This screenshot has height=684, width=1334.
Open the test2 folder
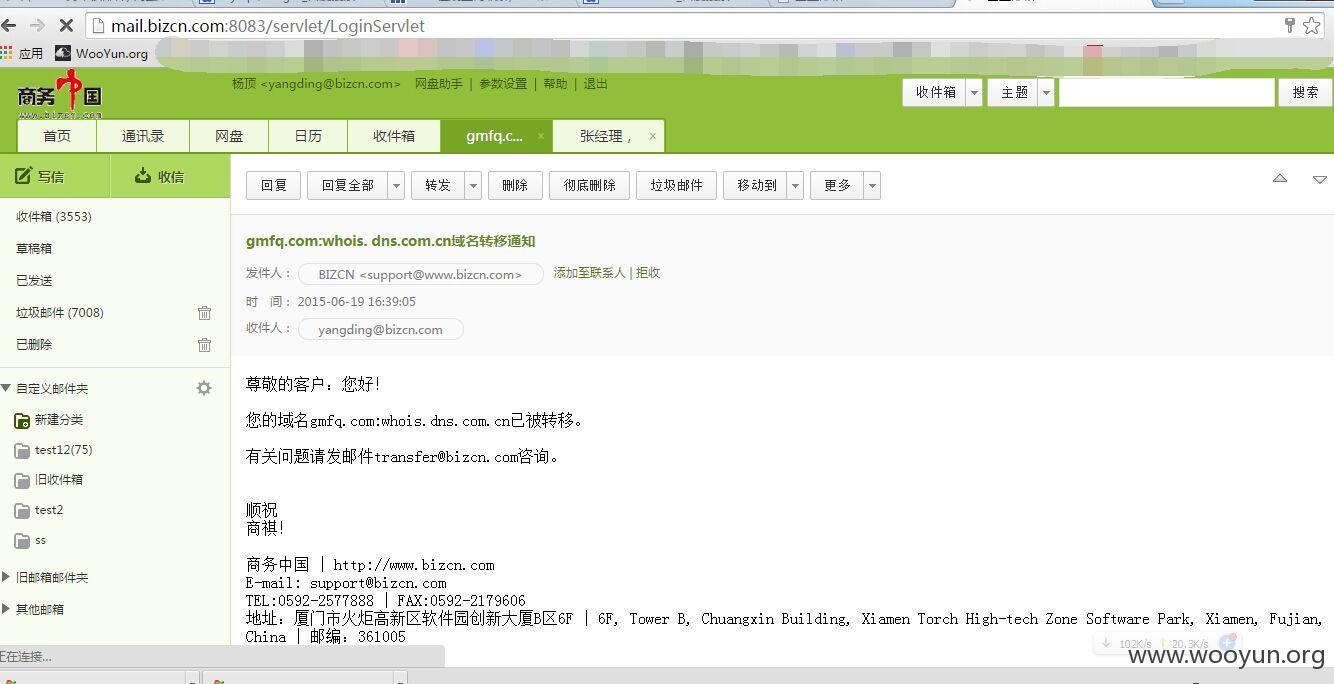click(x=39, y=510)
